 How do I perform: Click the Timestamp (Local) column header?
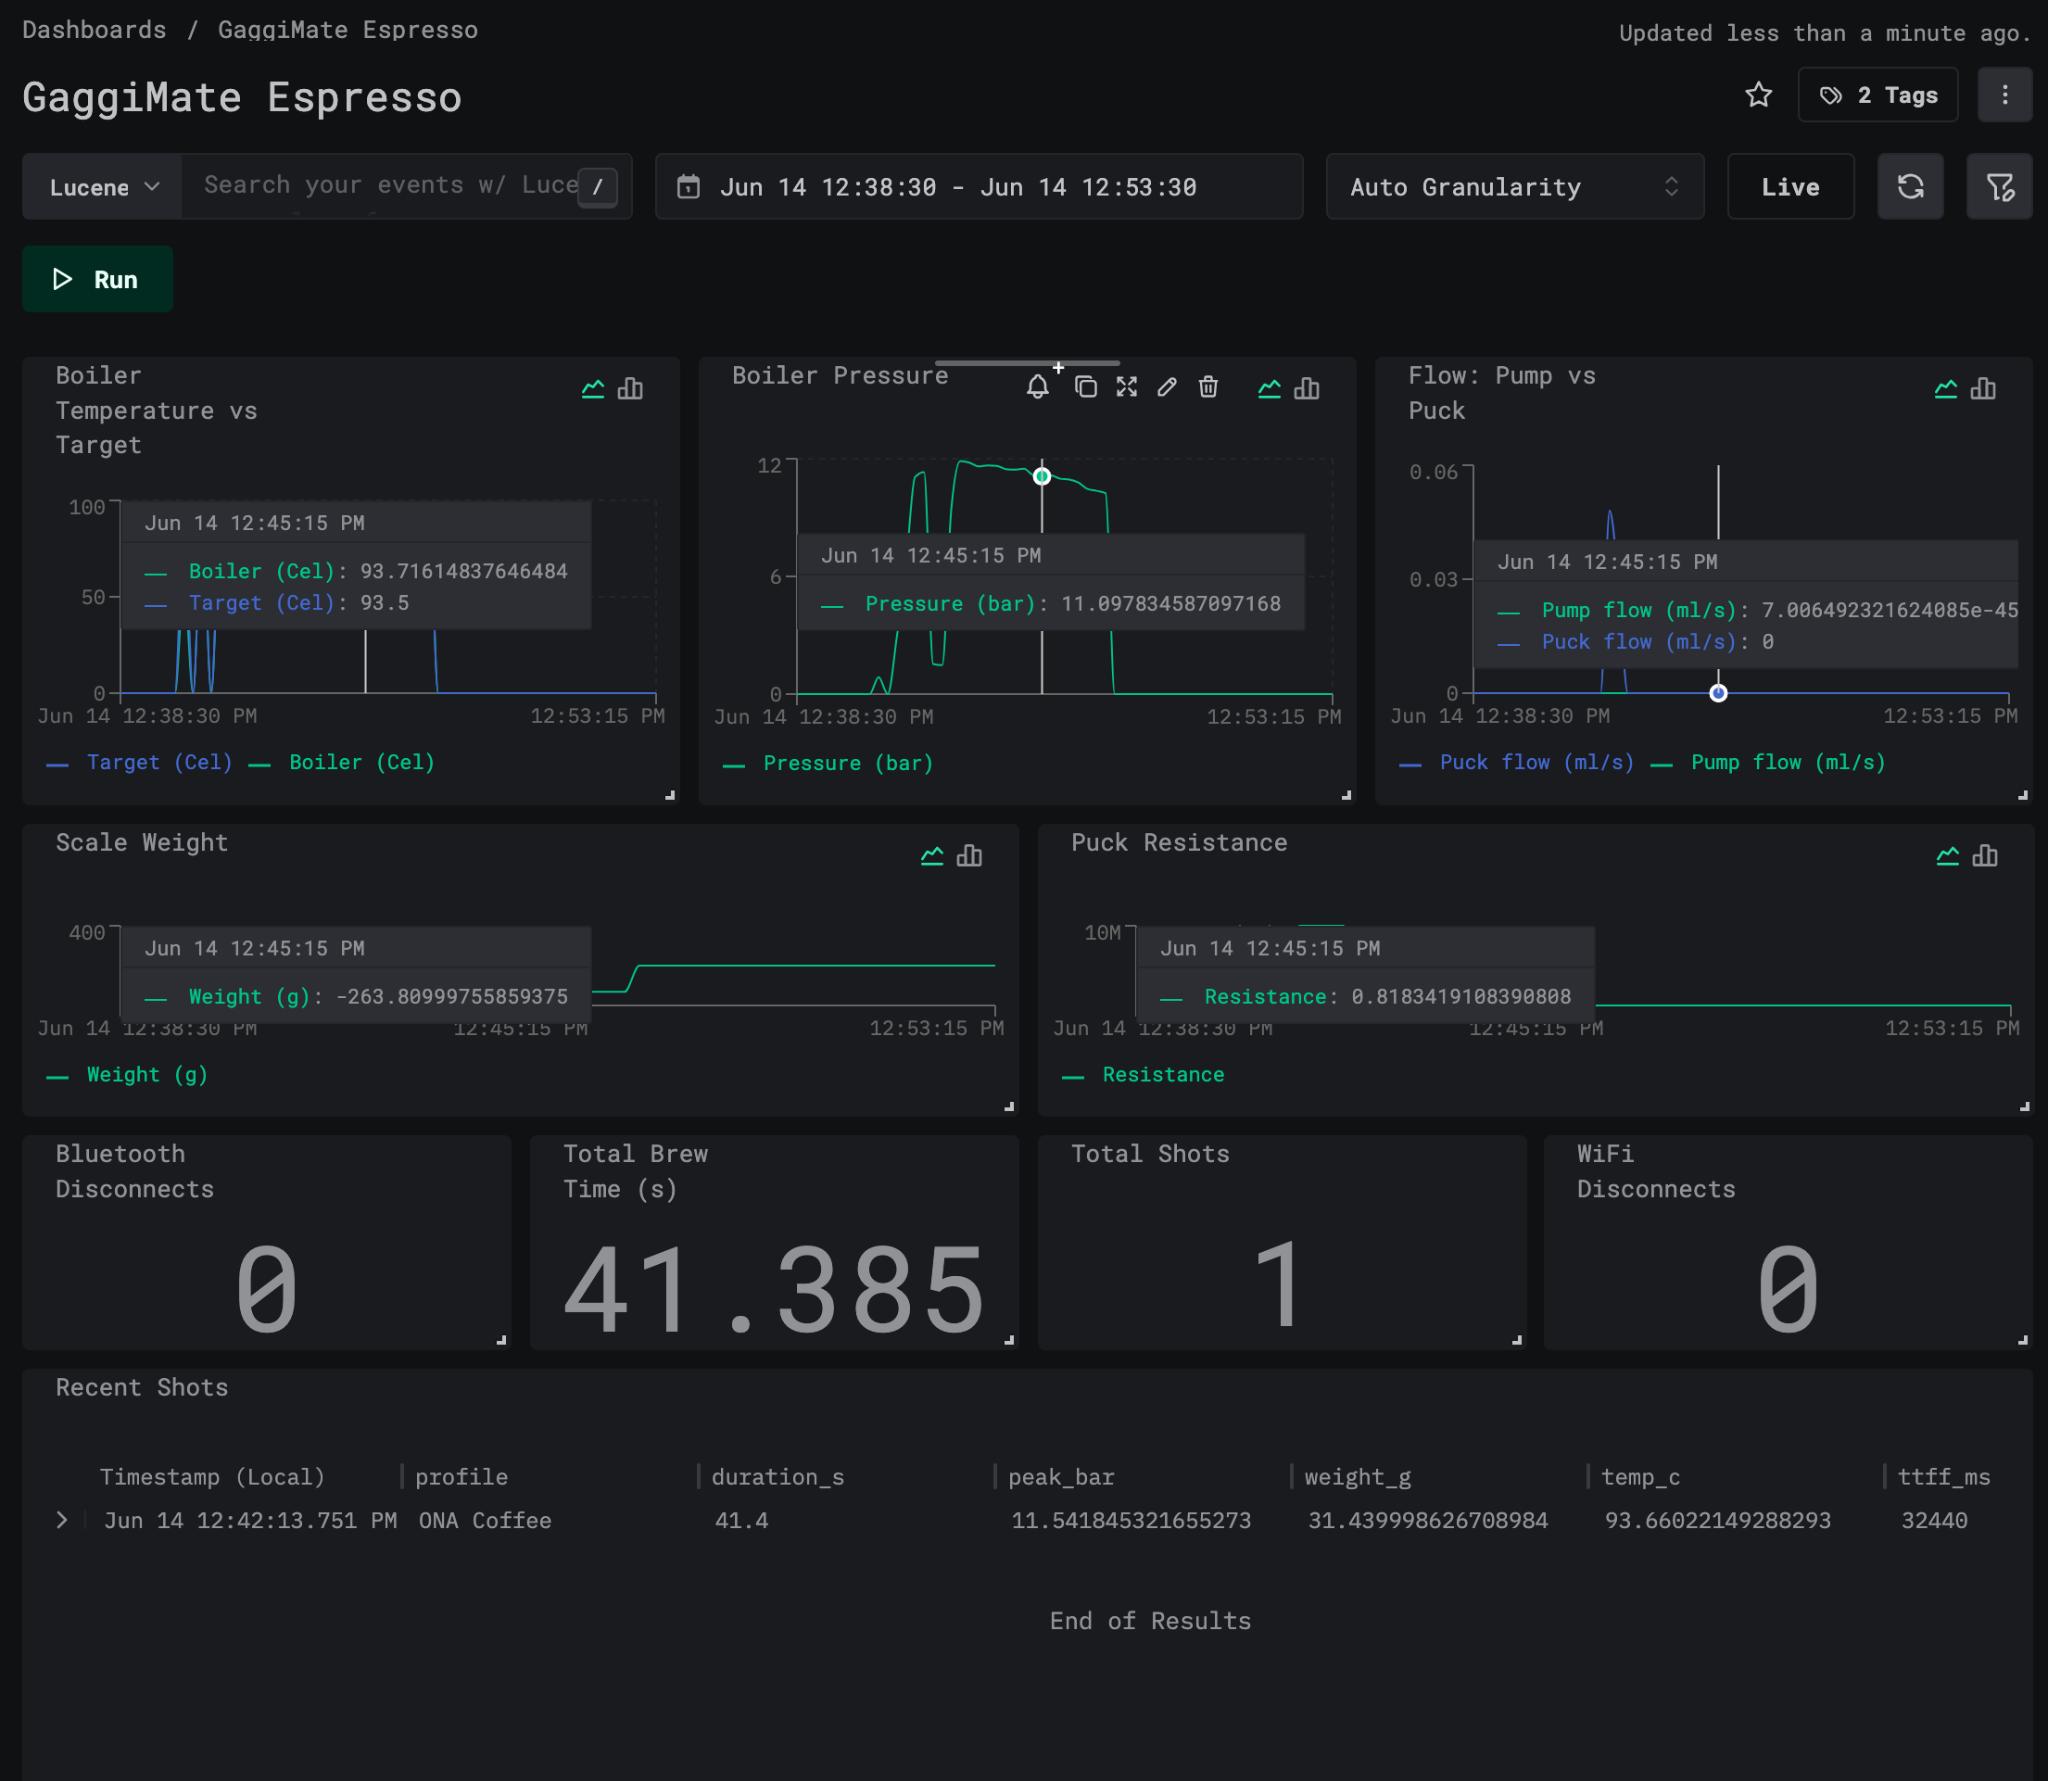pos(212,1477)
